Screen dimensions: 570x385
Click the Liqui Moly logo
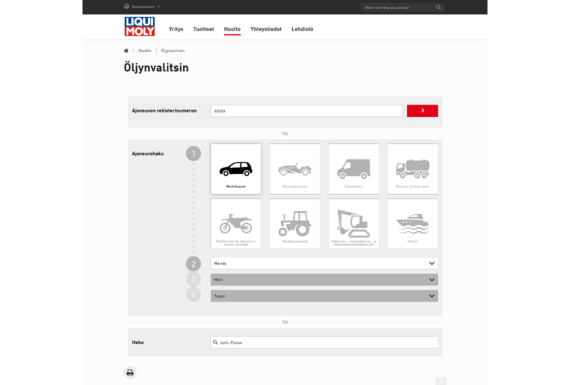(x=140, y=27)
